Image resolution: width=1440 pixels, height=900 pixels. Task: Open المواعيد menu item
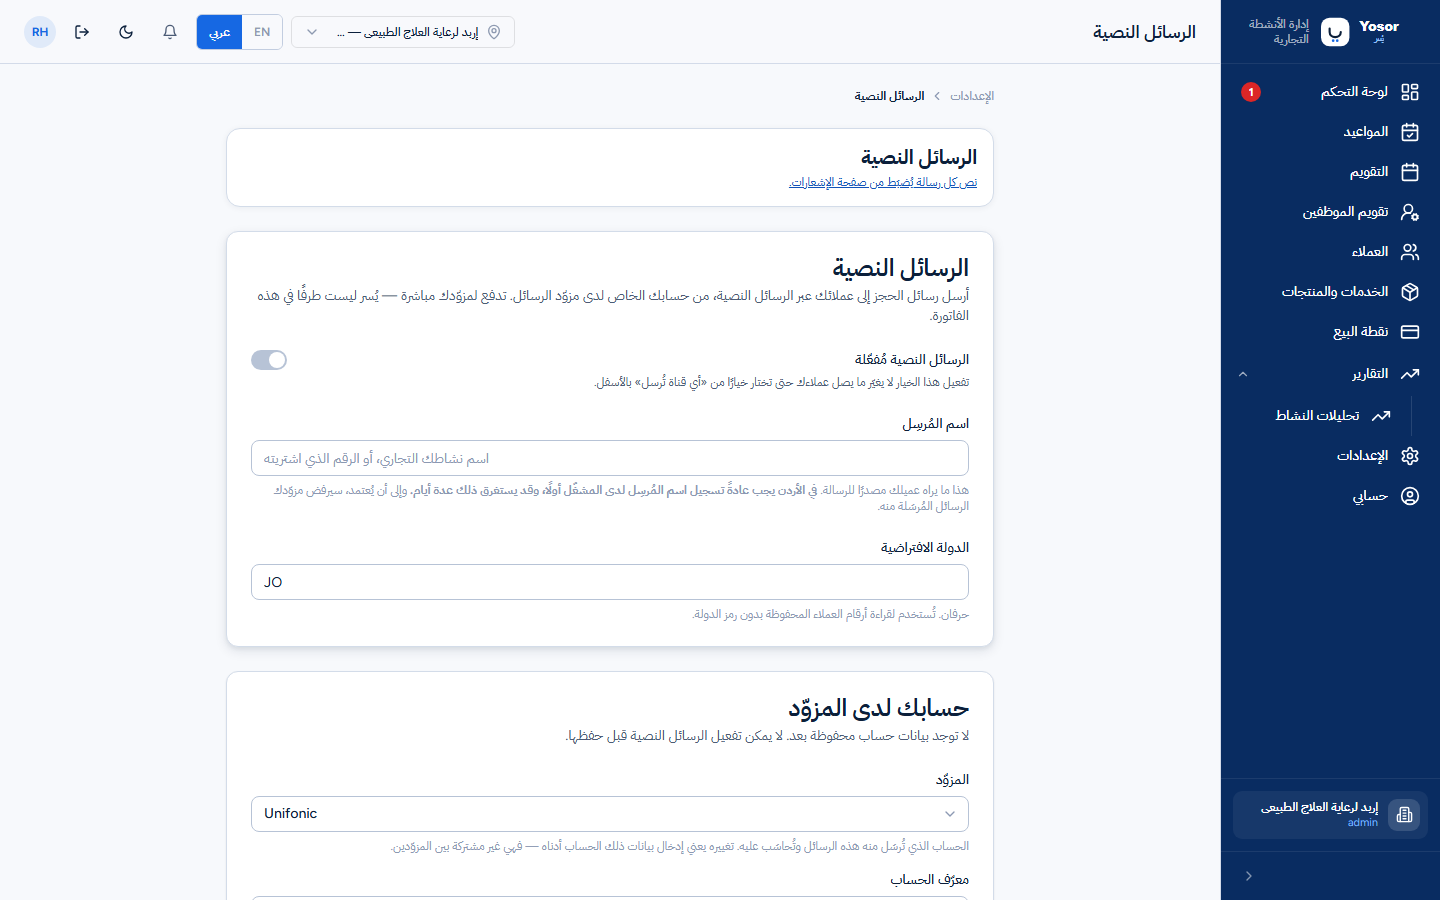click(x=1330, y=132)
